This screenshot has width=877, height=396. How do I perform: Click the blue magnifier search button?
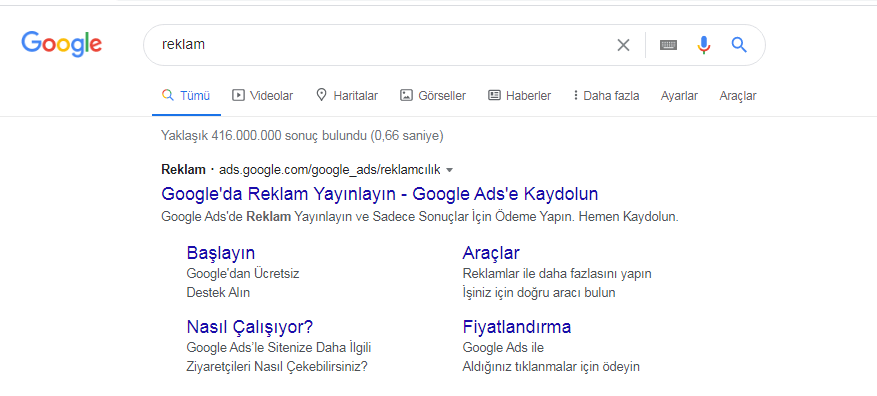739,45
